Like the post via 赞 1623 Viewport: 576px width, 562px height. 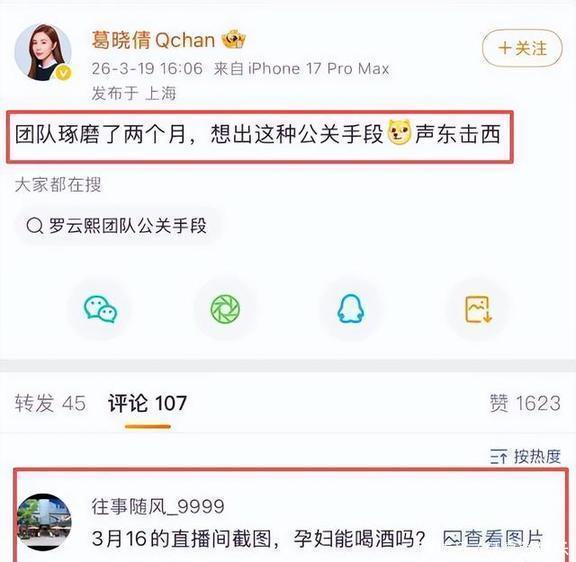[x=525, y=403]
